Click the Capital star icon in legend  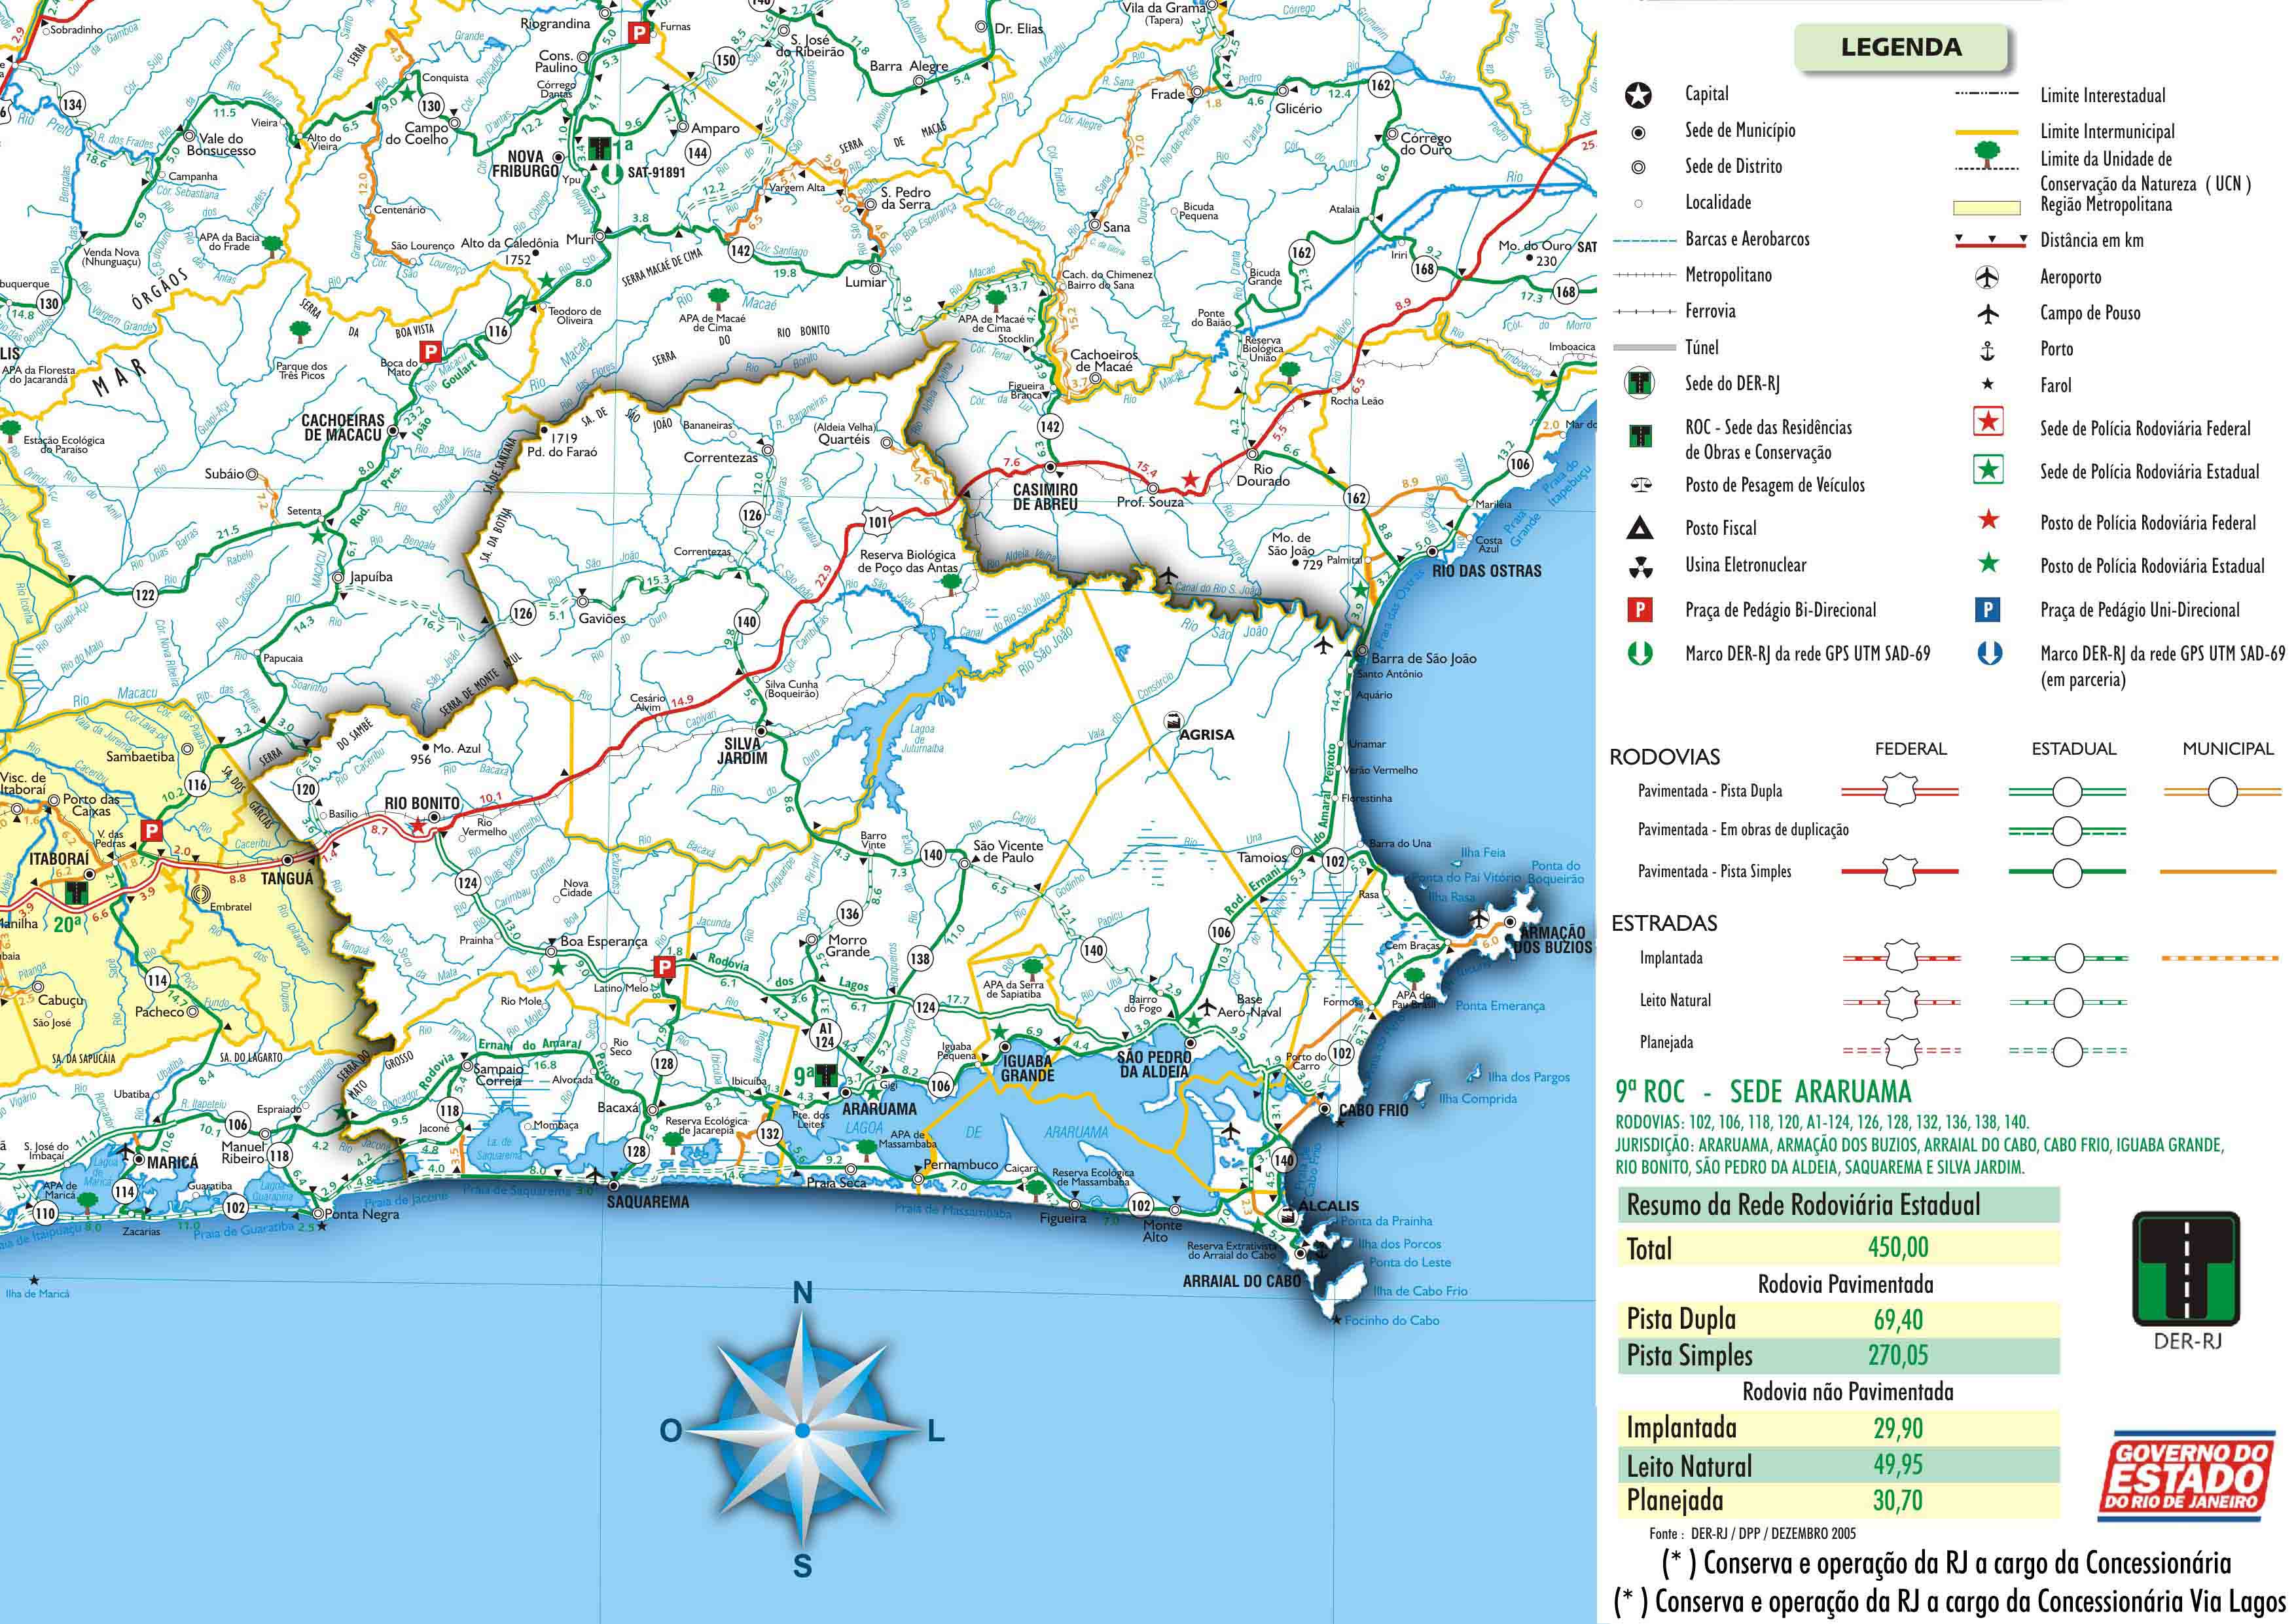[x=1638, y=95]
